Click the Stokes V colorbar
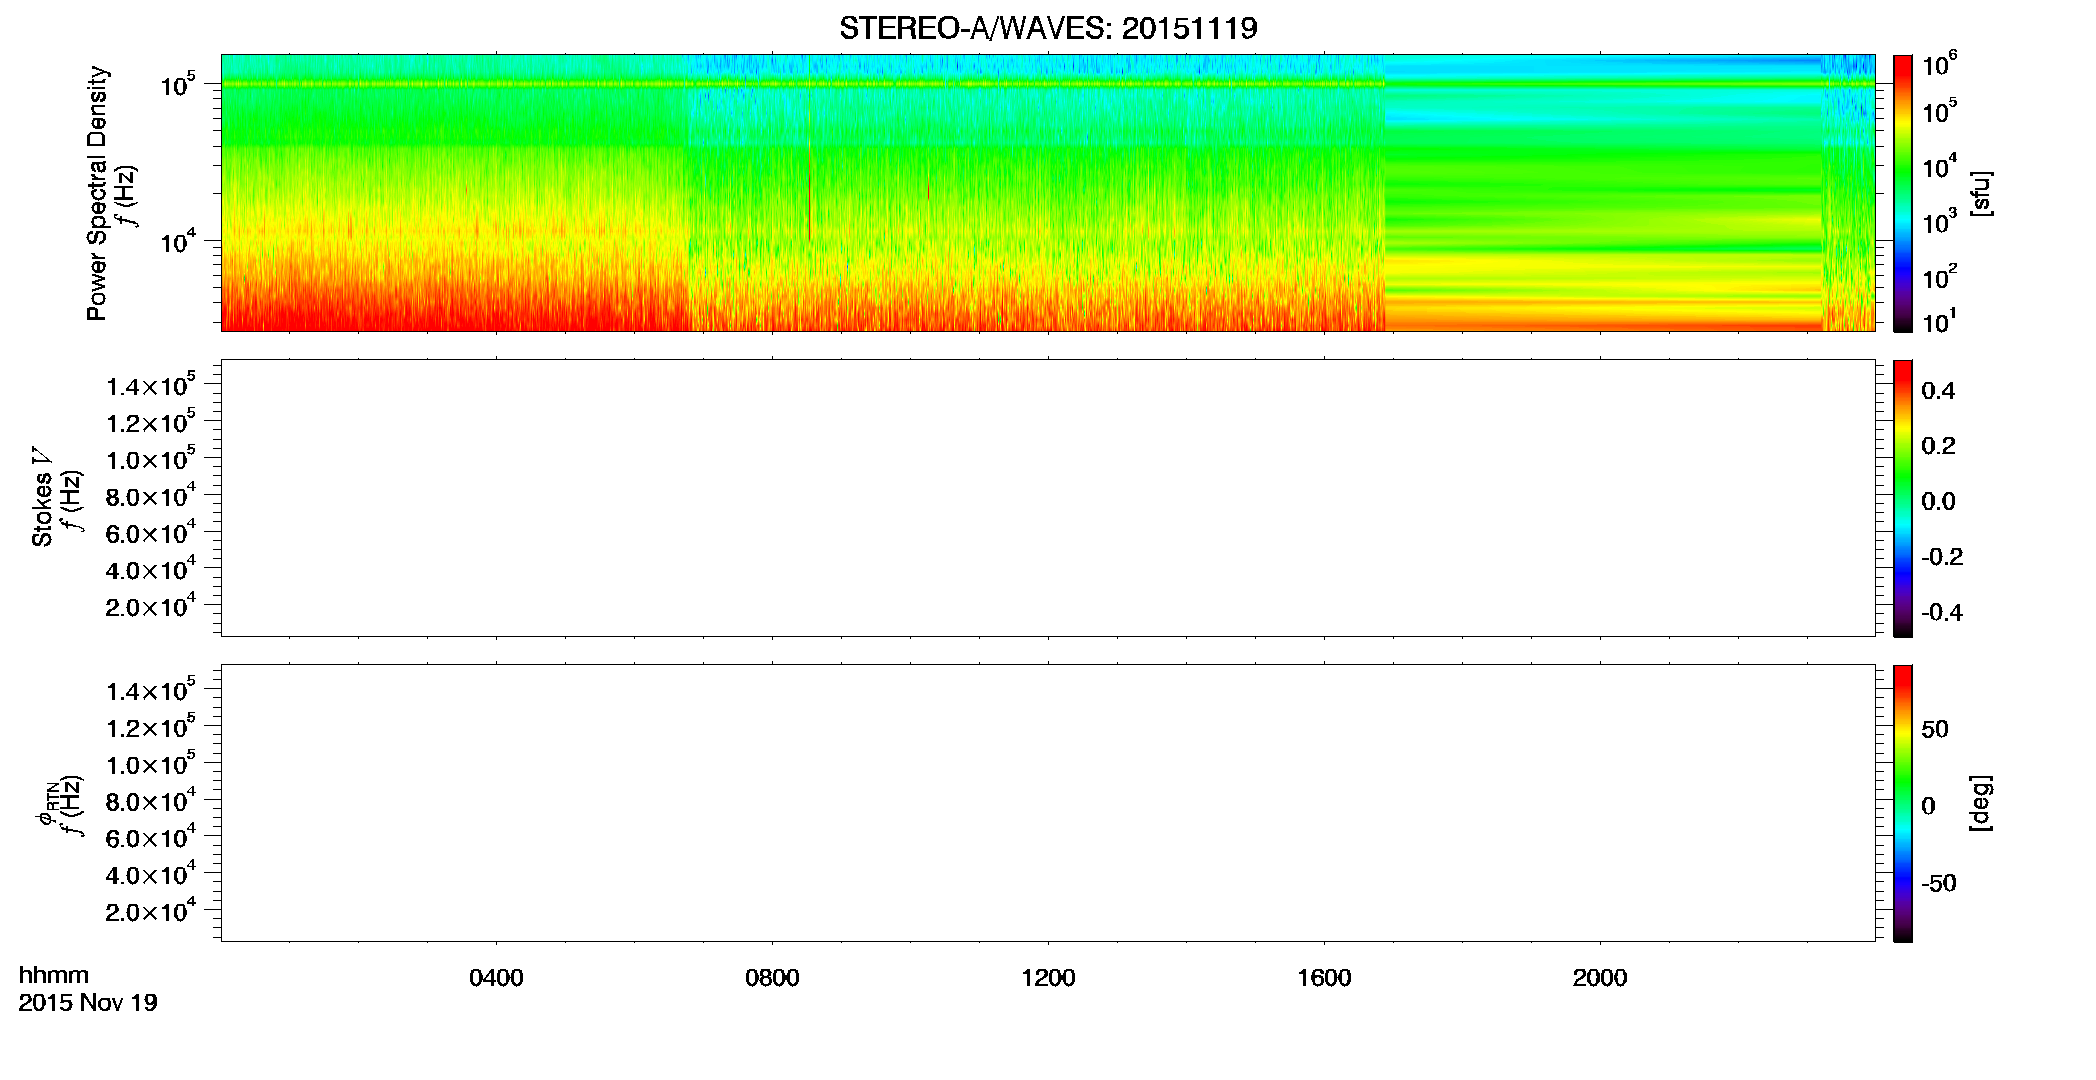 click(1903, 498)
